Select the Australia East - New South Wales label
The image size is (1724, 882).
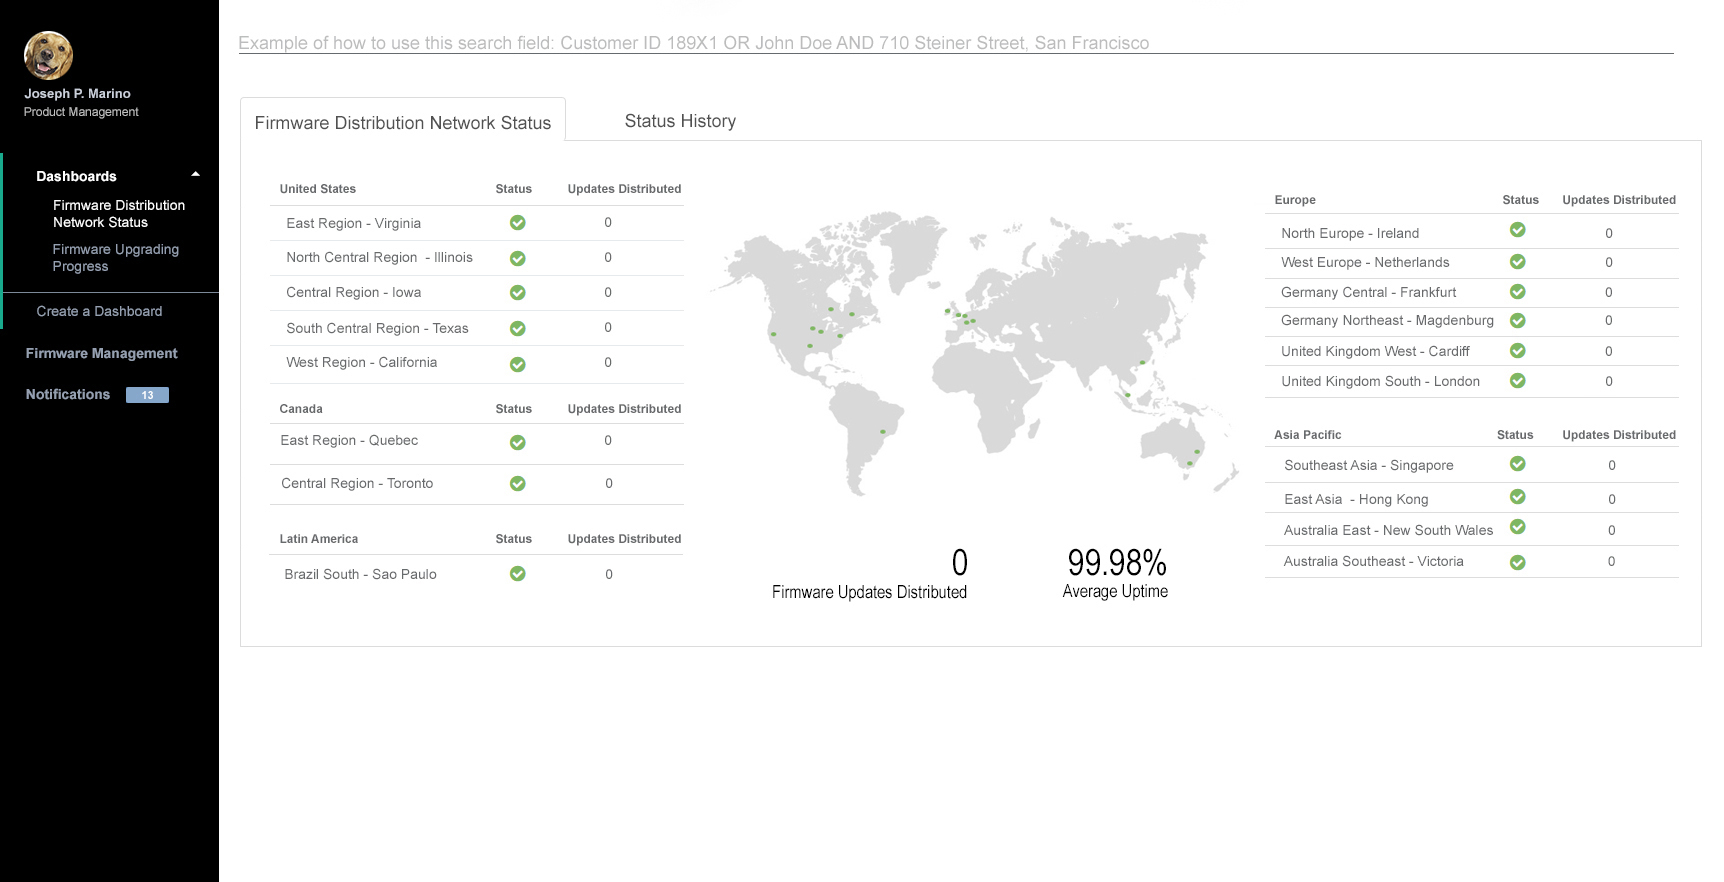(x=1388, y=530)
